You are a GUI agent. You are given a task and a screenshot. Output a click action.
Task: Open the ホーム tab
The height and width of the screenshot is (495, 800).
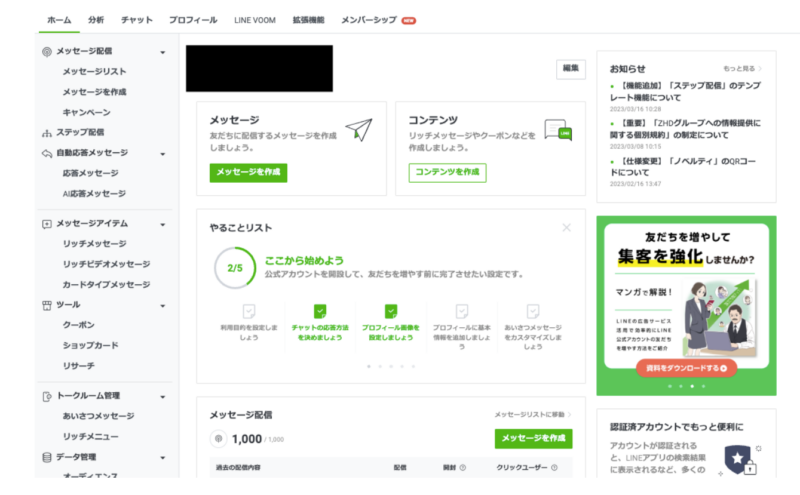(59, 20)
